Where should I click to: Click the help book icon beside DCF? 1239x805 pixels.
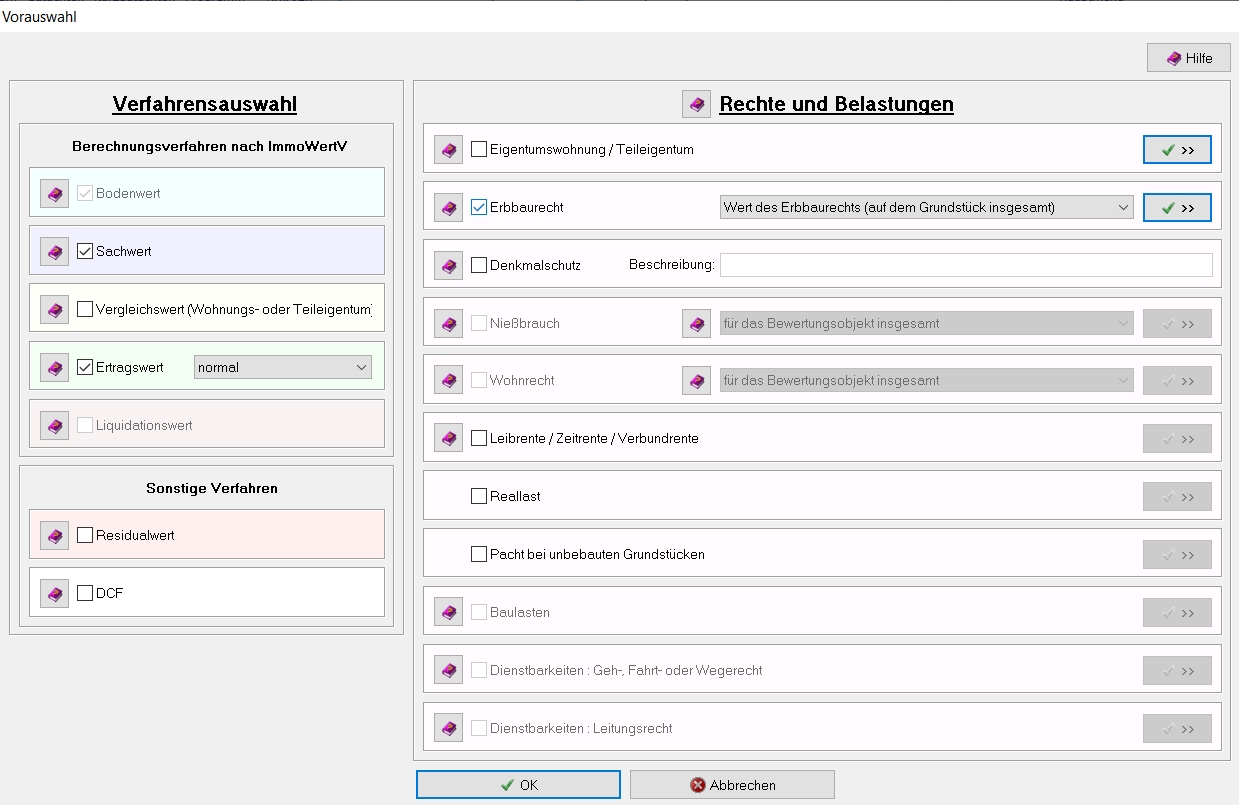pyautogui.click(x=55, y=594)
